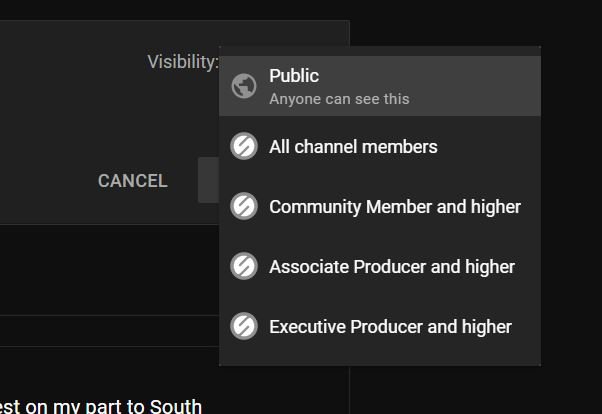Screen dimensions: 602x414
Task: Select the Public visibility option
Action: 380,86
